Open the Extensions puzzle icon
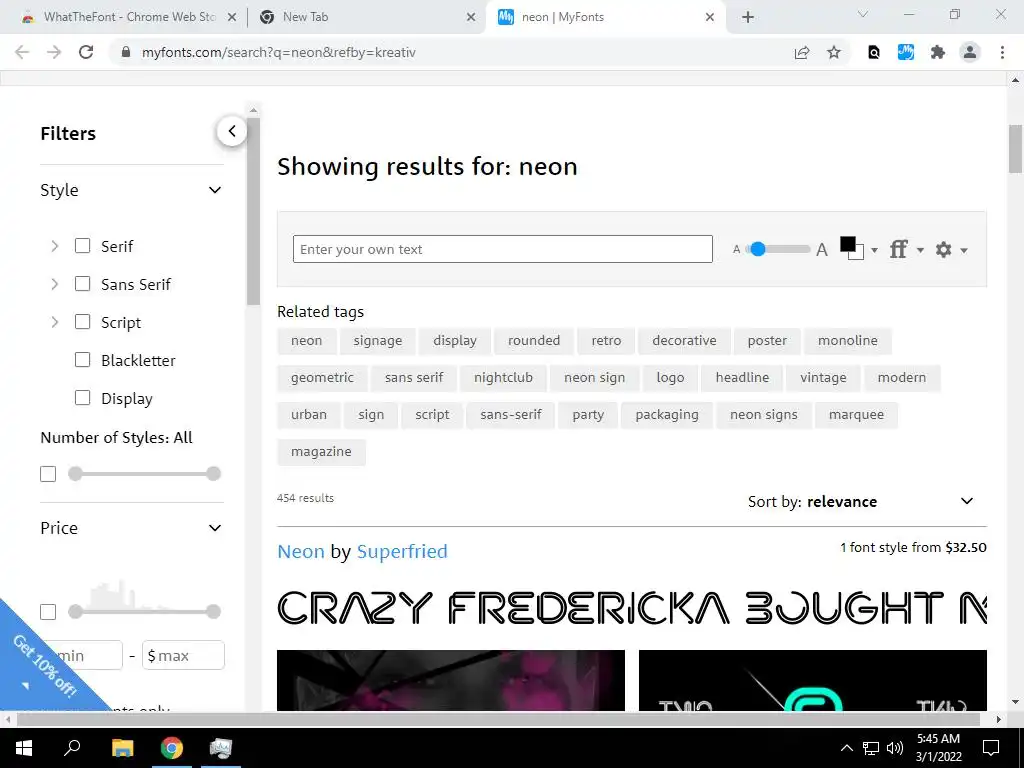The width and height of the screenshot is (1024, 768). pyautogui.click(x=938, y=52)
